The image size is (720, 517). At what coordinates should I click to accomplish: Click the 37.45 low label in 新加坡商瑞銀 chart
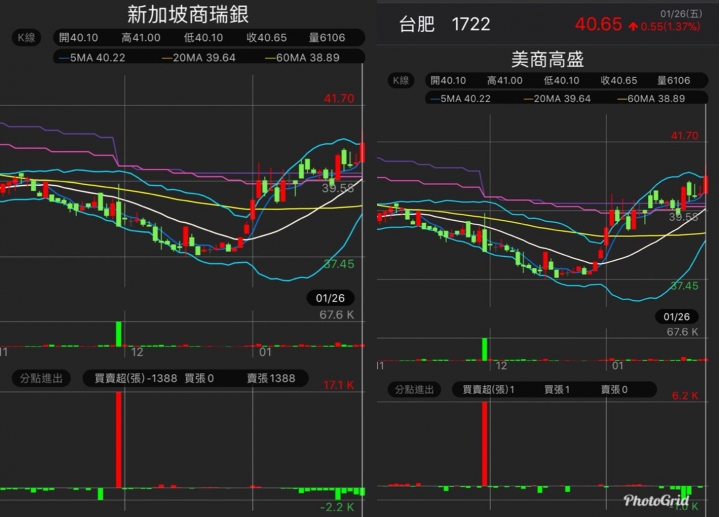(x=339, y=264)
